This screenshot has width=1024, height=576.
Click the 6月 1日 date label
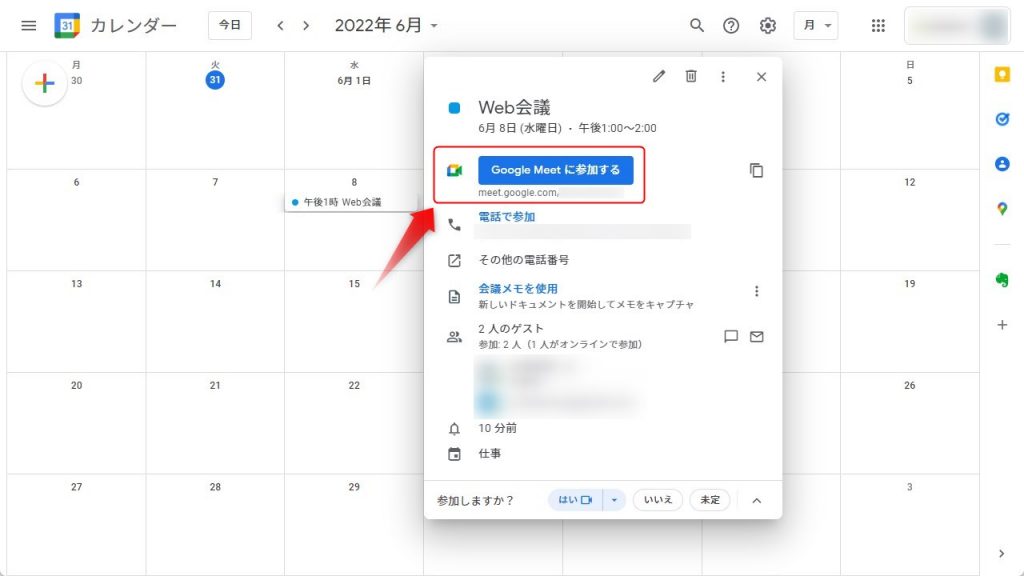(354, 80)
